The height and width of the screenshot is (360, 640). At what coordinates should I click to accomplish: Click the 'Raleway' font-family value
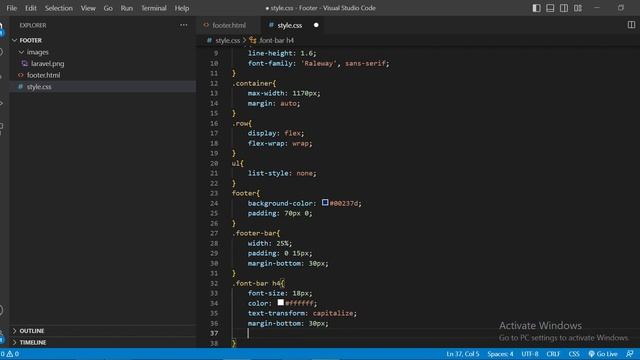point(318,63)
